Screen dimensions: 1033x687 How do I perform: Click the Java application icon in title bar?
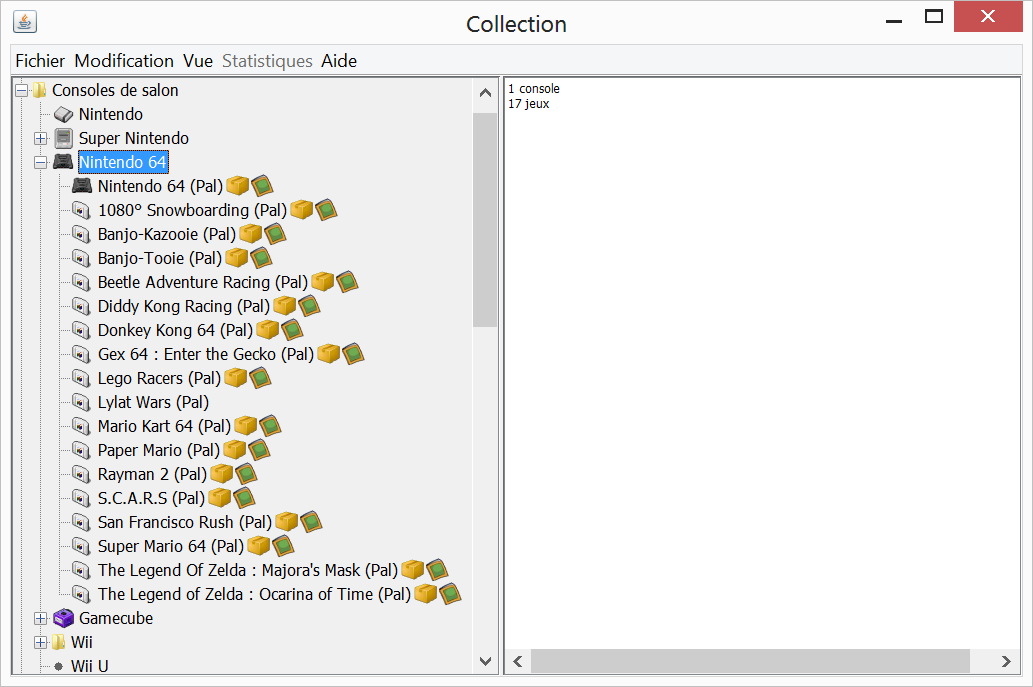[x=24, y=22]
